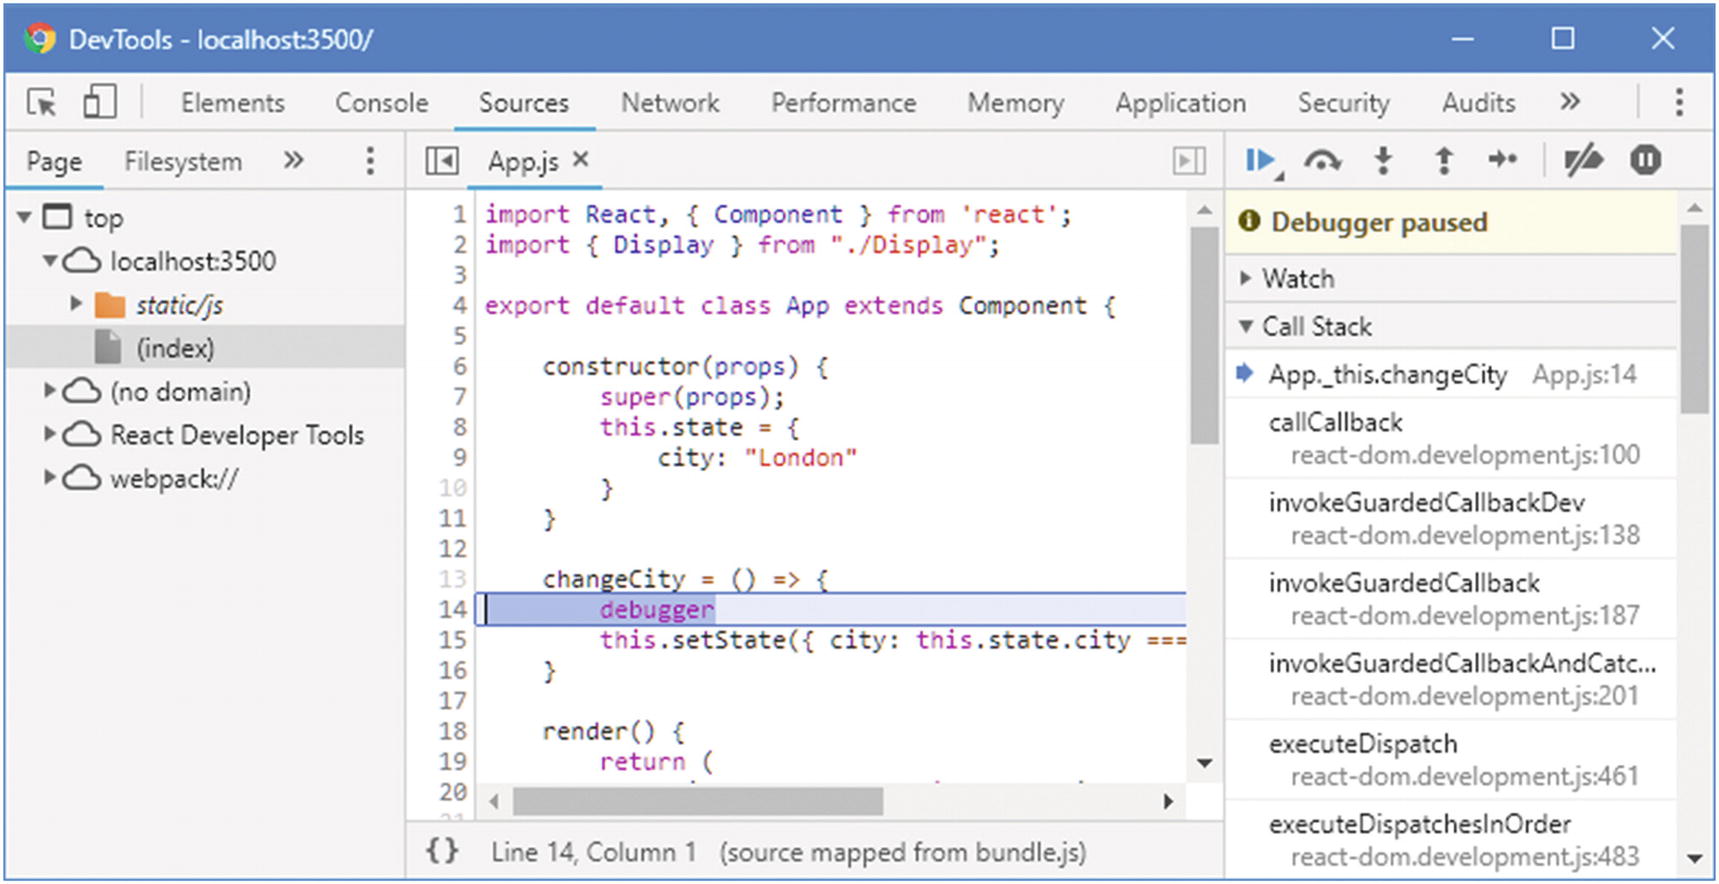Click the Step button arrow icon
The width and height of the screenshot is (1719, 884).
[x=1502, y=160]
